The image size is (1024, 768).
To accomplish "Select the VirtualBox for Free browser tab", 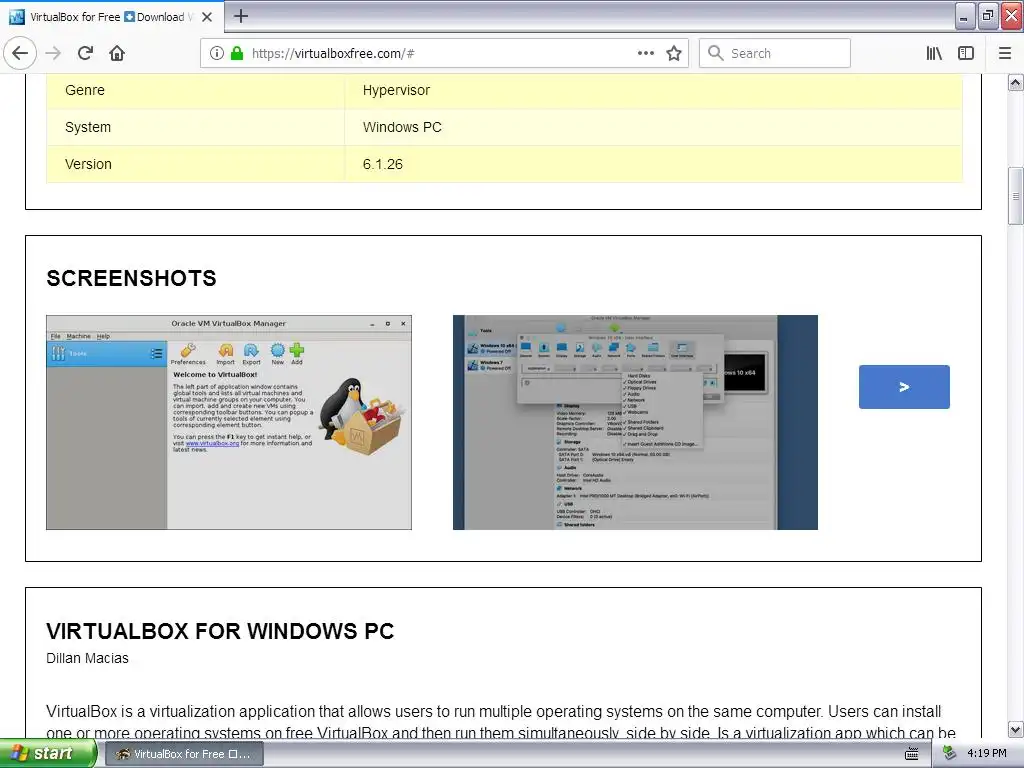I will 112,17.
